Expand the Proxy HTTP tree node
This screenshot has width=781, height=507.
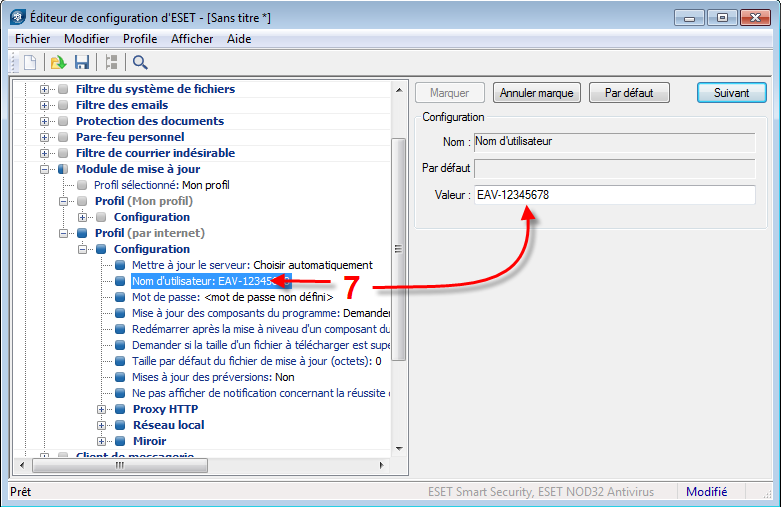[x=102, y=409]
